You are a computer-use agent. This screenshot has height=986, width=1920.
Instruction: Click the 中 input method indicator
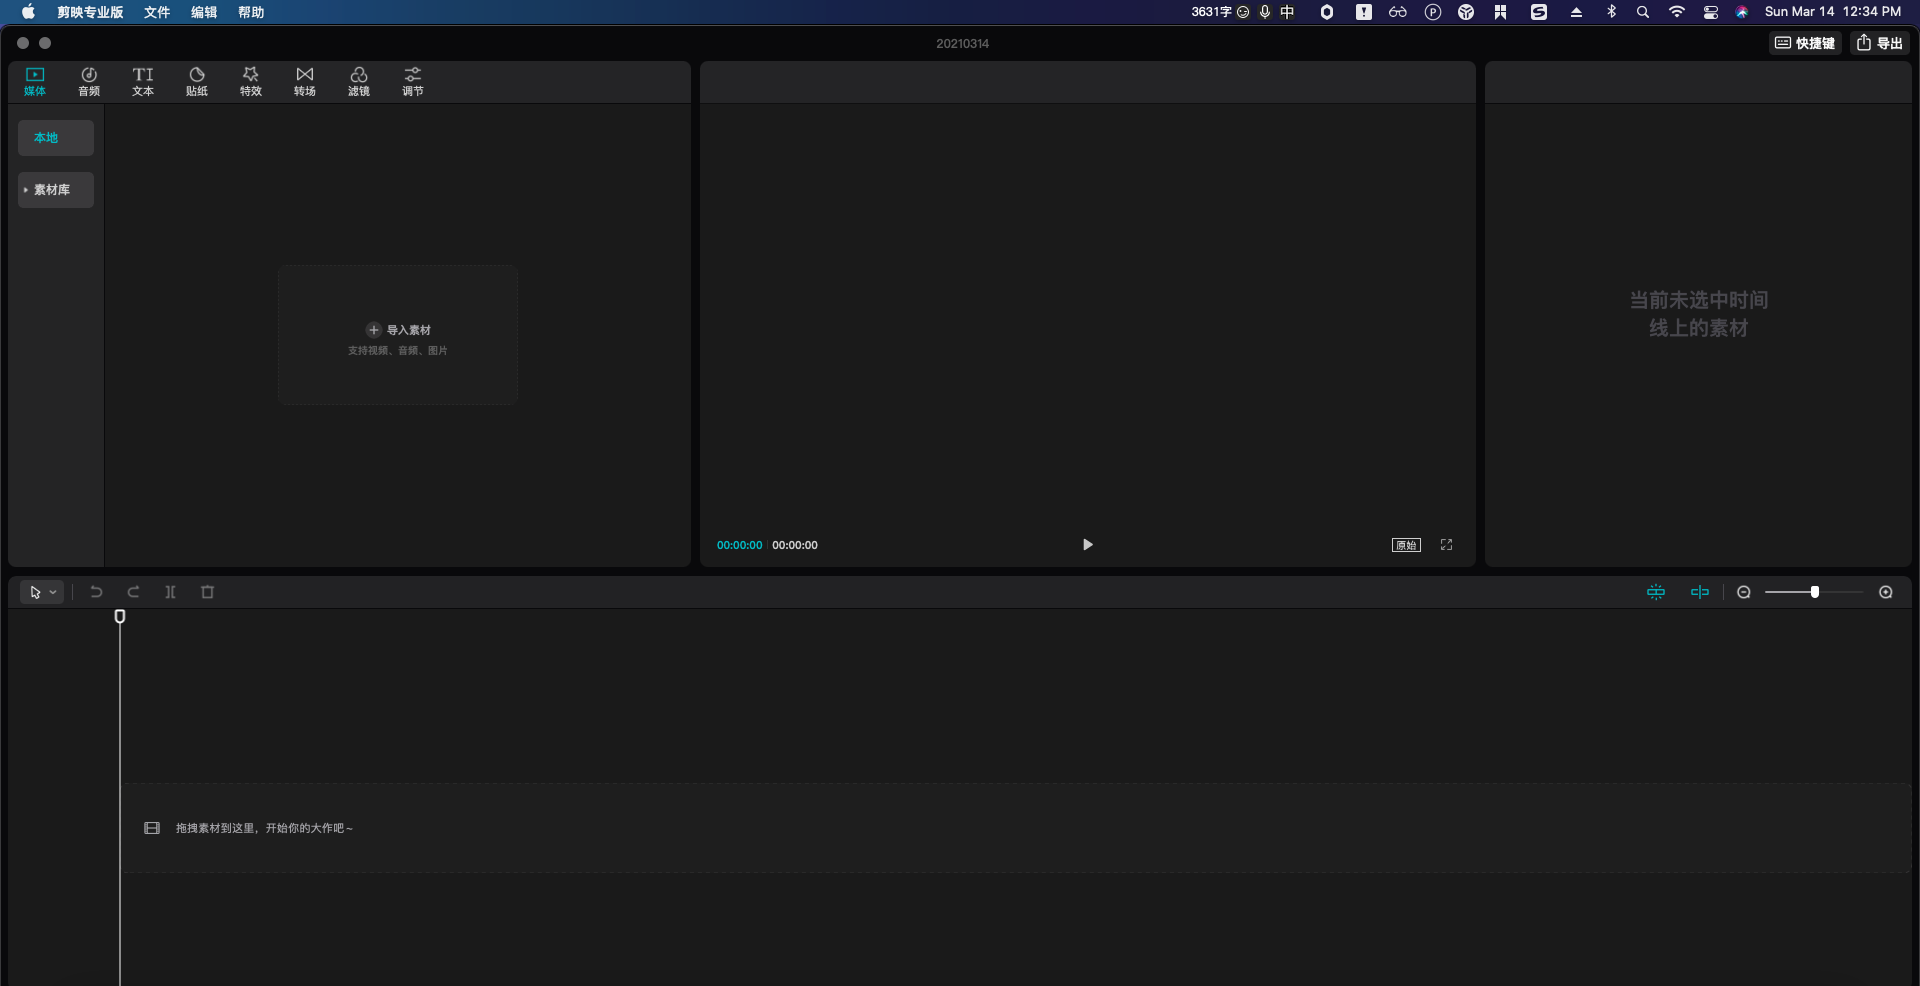[1287, 12]
